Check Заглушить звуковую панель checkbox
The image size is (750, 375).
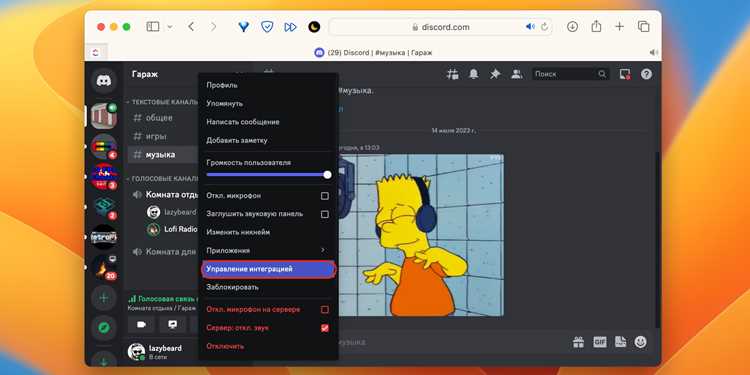pos(325,214)
